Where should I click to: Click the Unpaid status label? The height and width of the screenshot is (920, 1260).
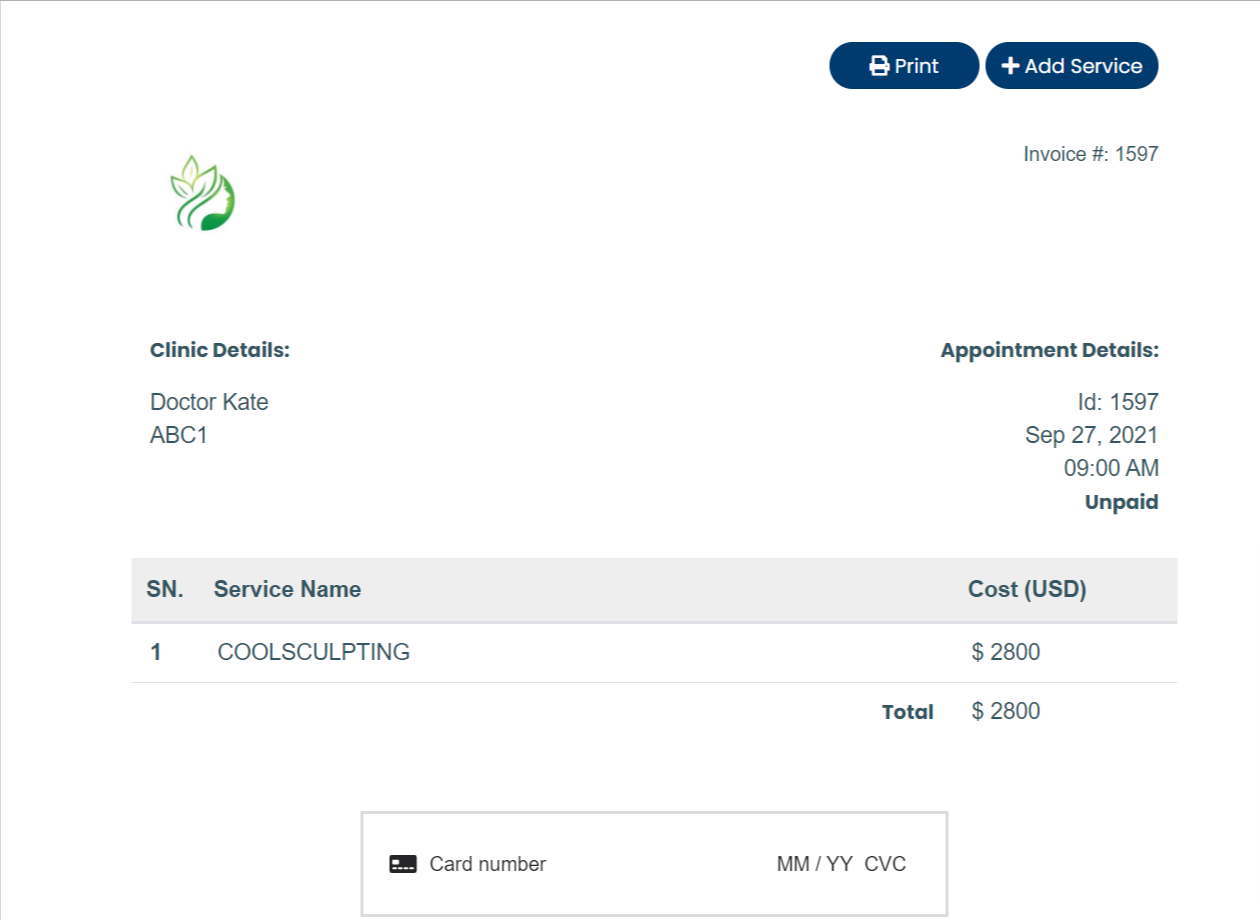point(1121,502)
